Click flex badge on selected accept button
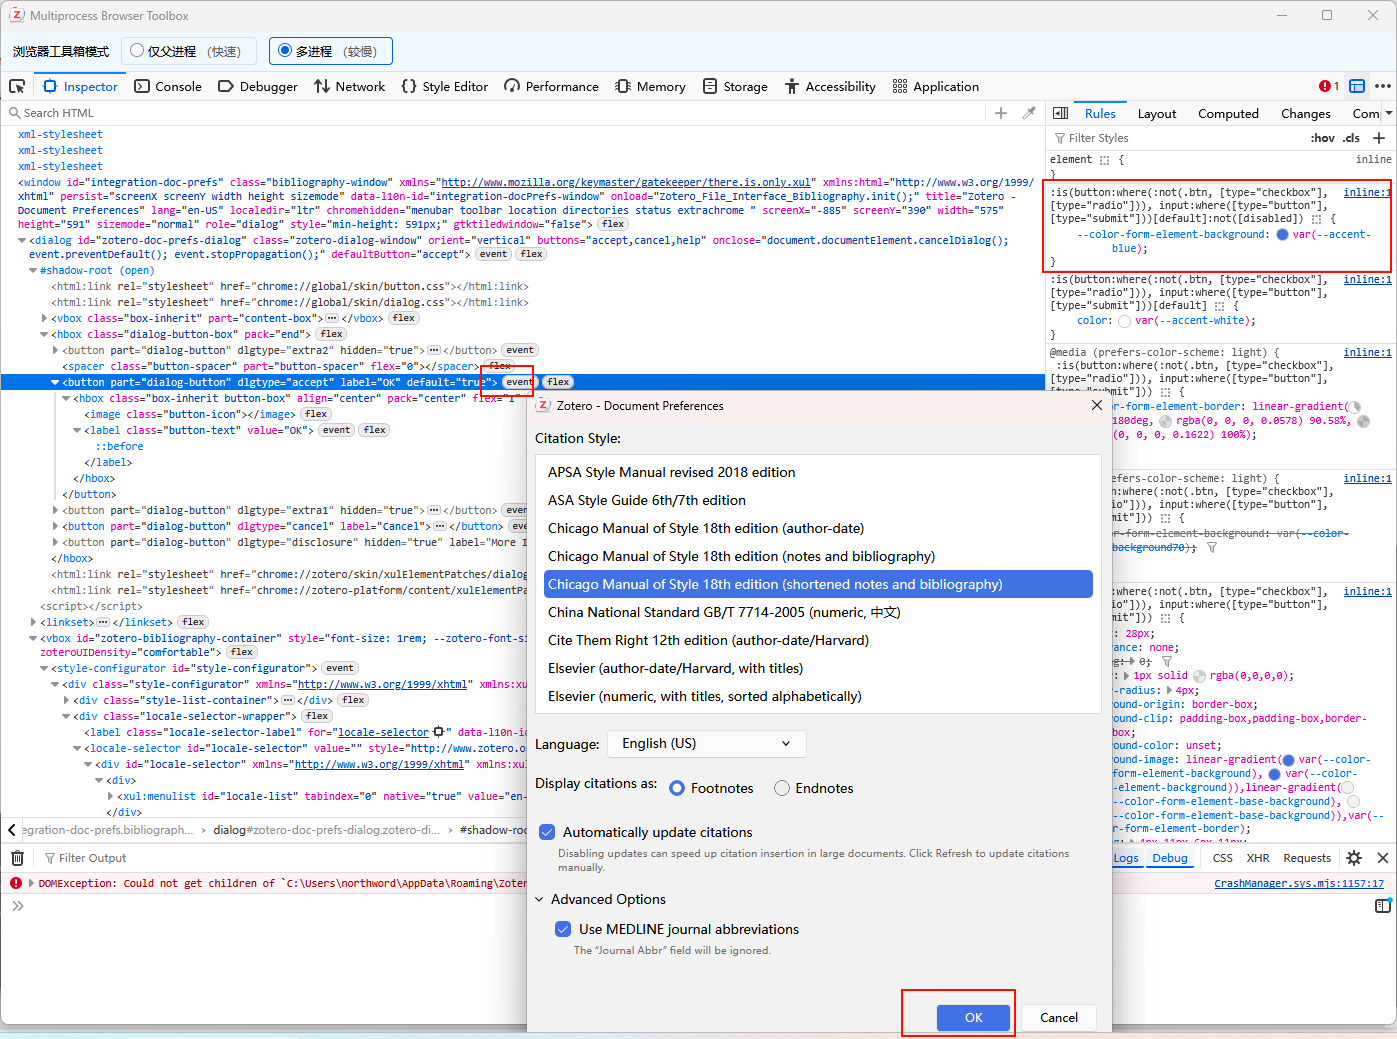Image resolution: width=1397 pixels, height=1039 pixels. click(558, 382)
